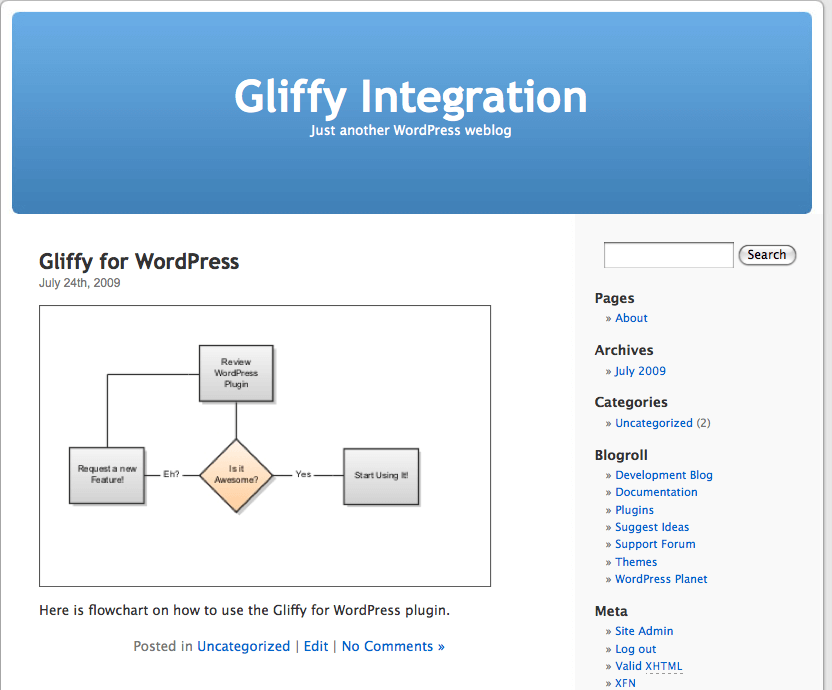This screenshot has width=832, height=690.
Task: Open the About page link
Action: 631,318
